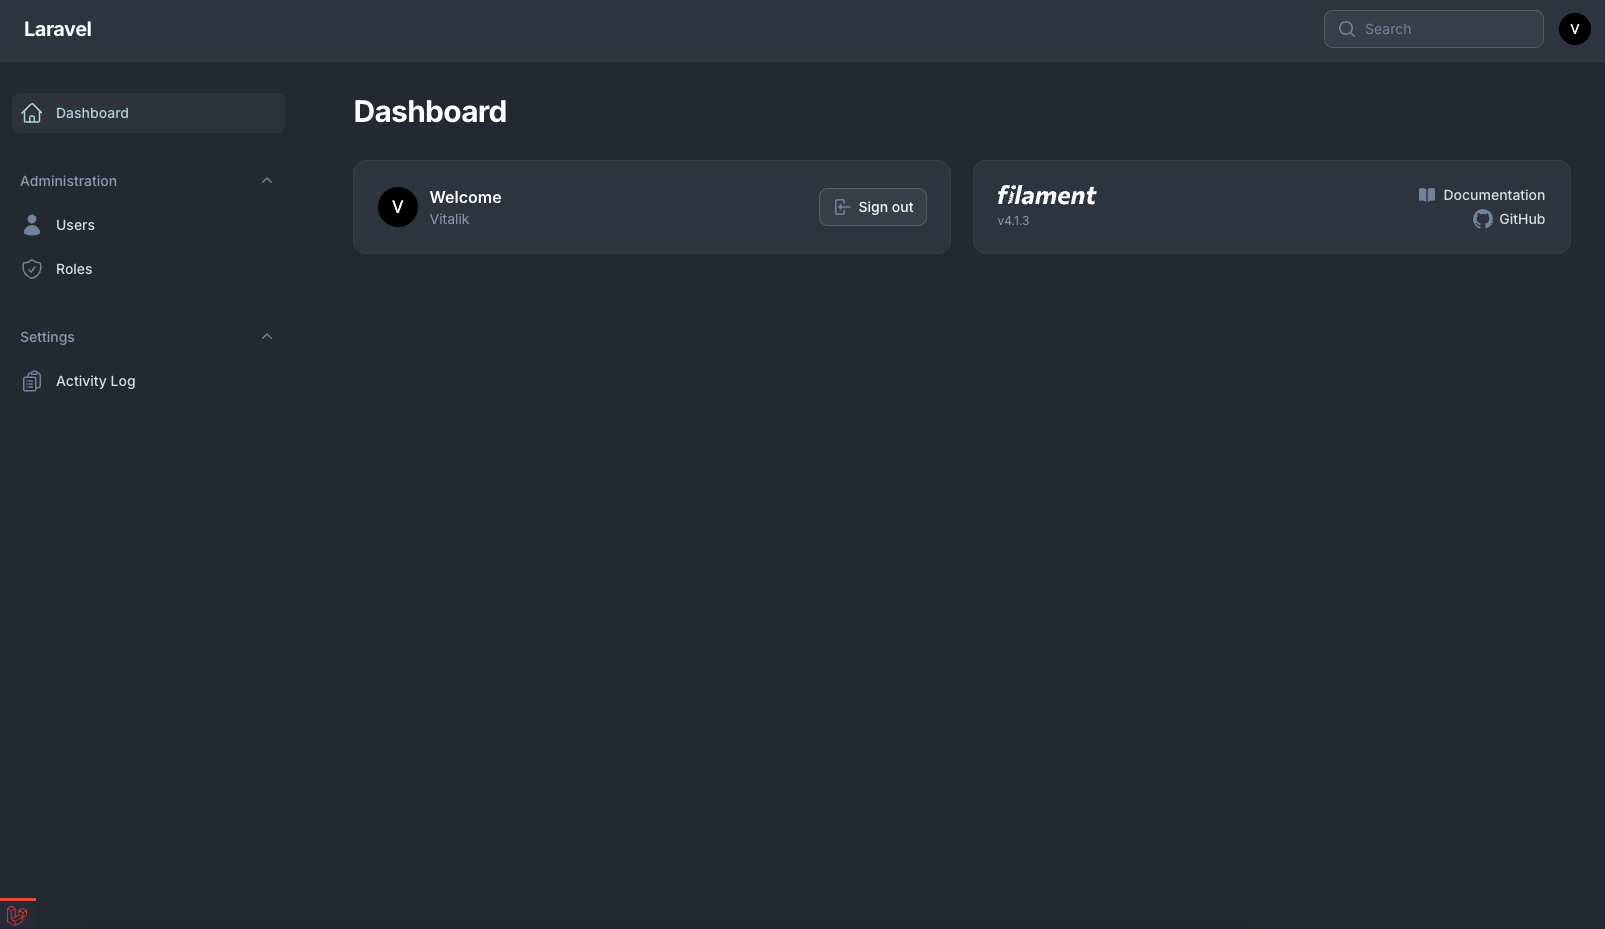Image resolution: width=1605 pixels, height=929 pixels.
Task: Click the Laravel brand logo text
Action: [x=58, y=29]
